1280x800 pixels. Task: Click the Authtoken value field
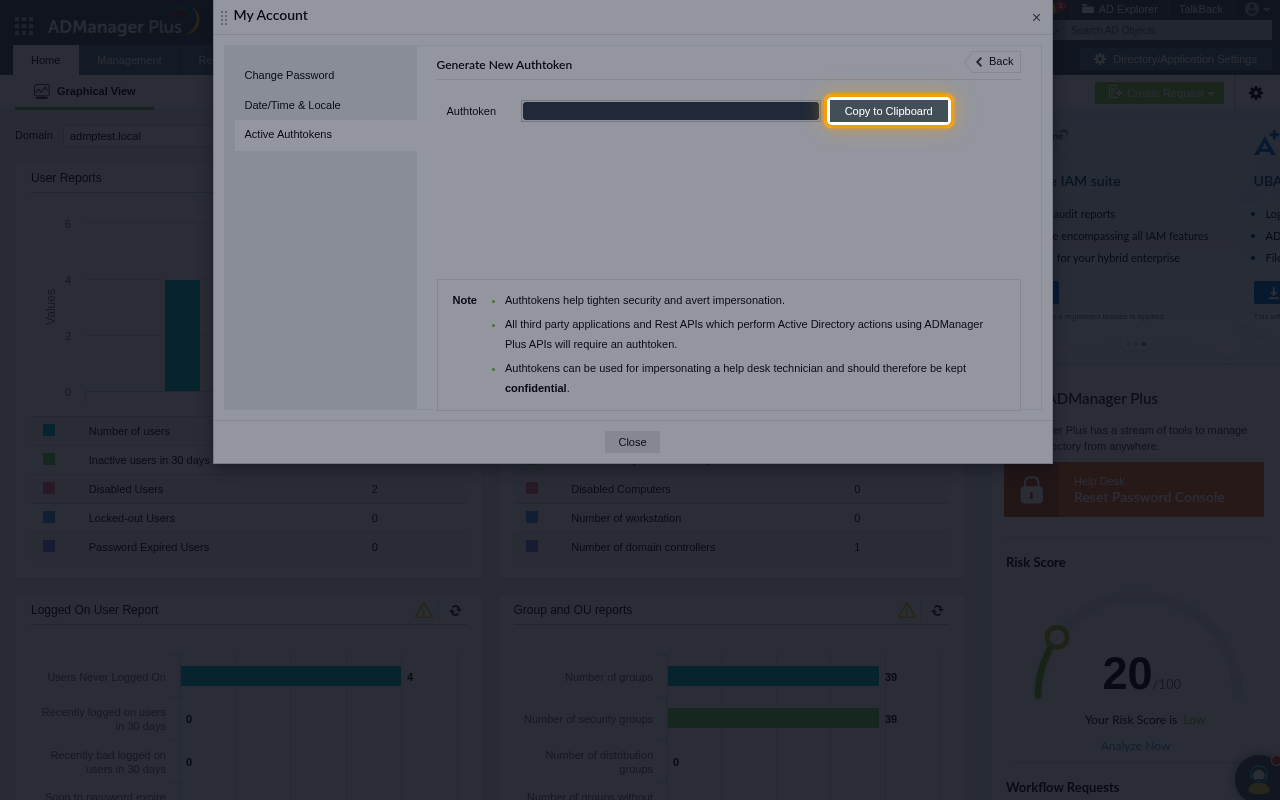(x=670, y=111)
